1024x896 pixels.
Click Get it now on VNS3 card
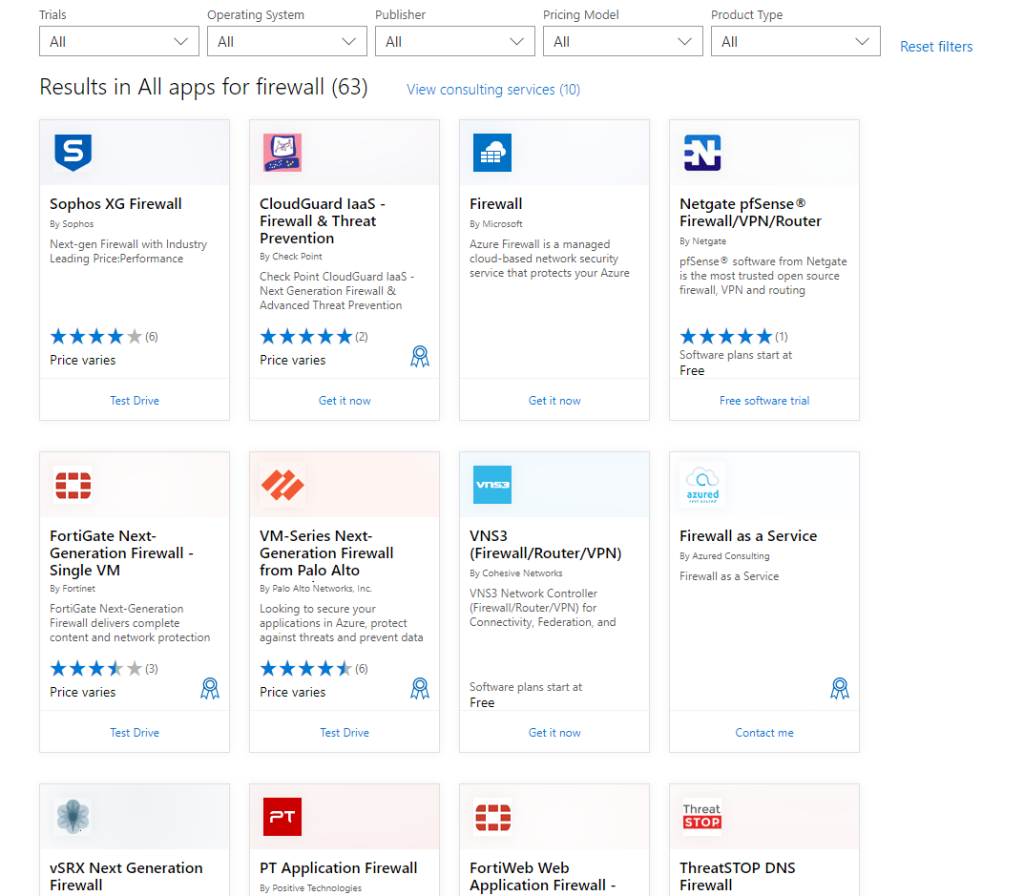click(x=554, y=733)
